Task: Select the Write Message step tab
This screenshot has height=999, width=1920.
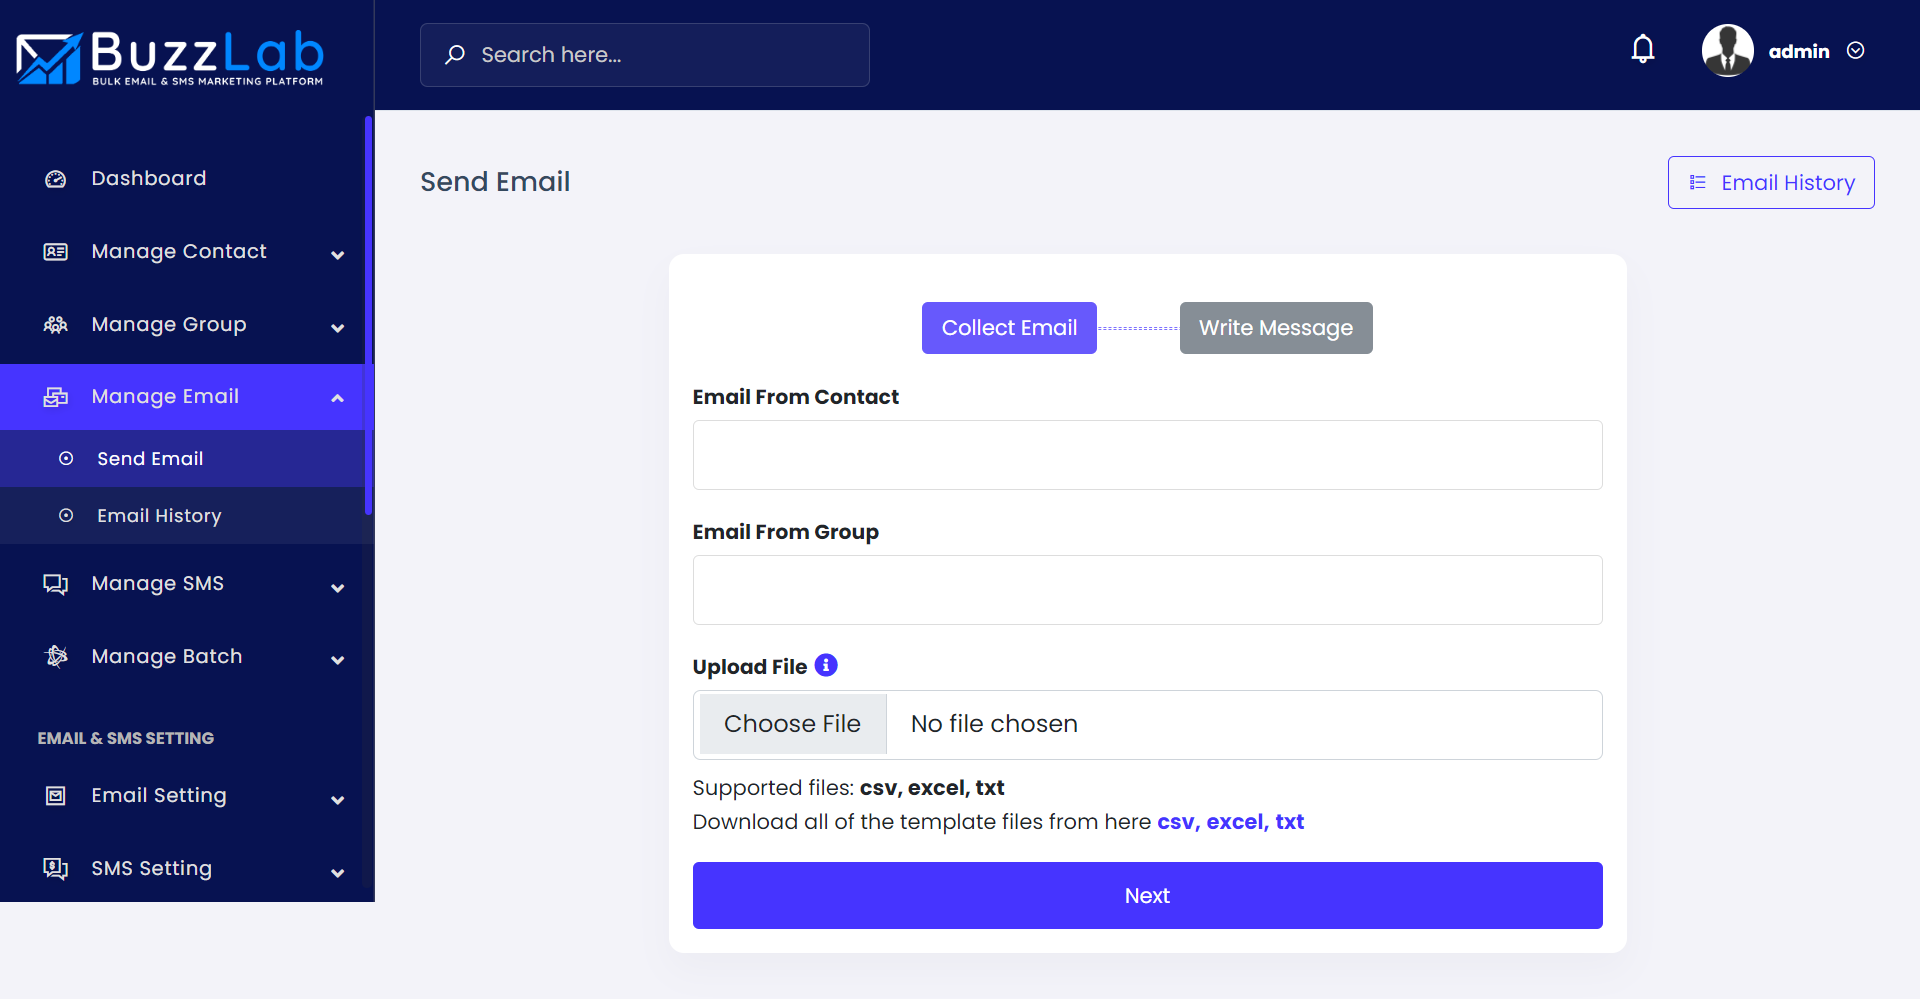Action: point(1275,328)
